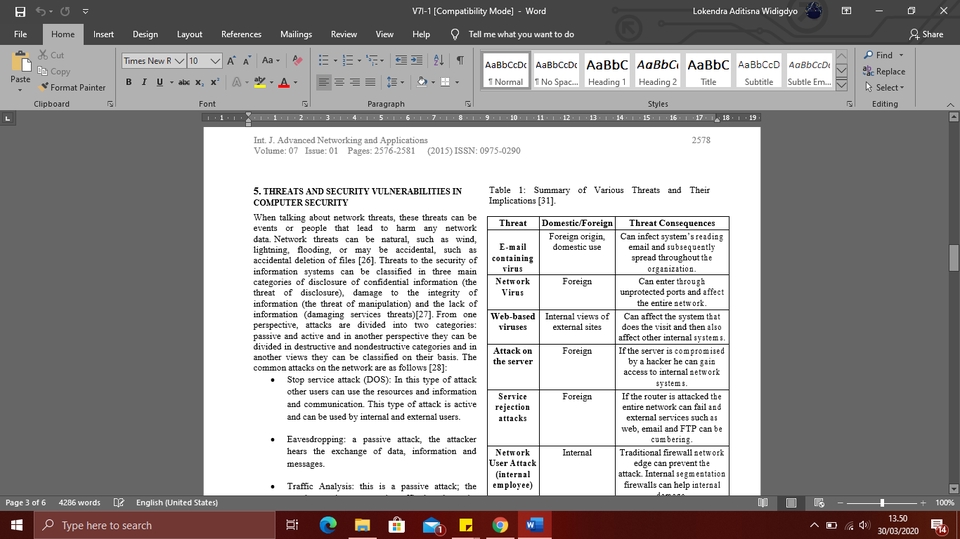Adjust the zoom slider handle
The width and height of the screenshot is (960, 539).
tap(882, 503)
